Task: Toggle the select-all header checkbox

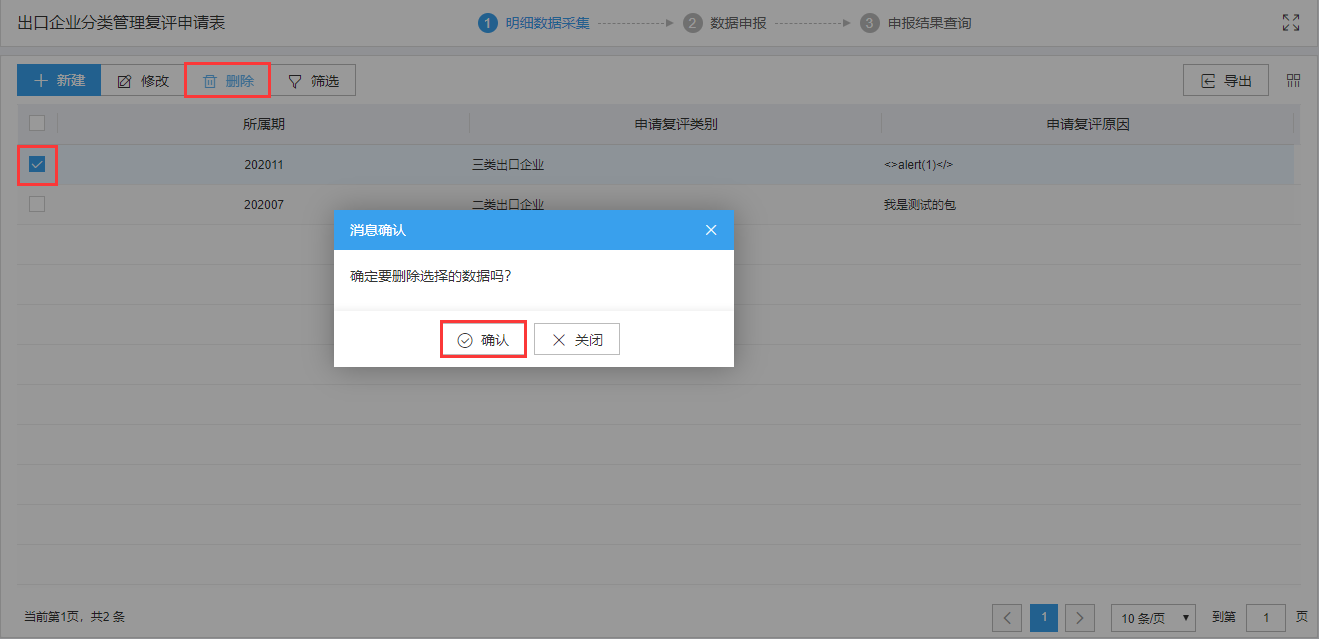Action: (x=37, y=123)
